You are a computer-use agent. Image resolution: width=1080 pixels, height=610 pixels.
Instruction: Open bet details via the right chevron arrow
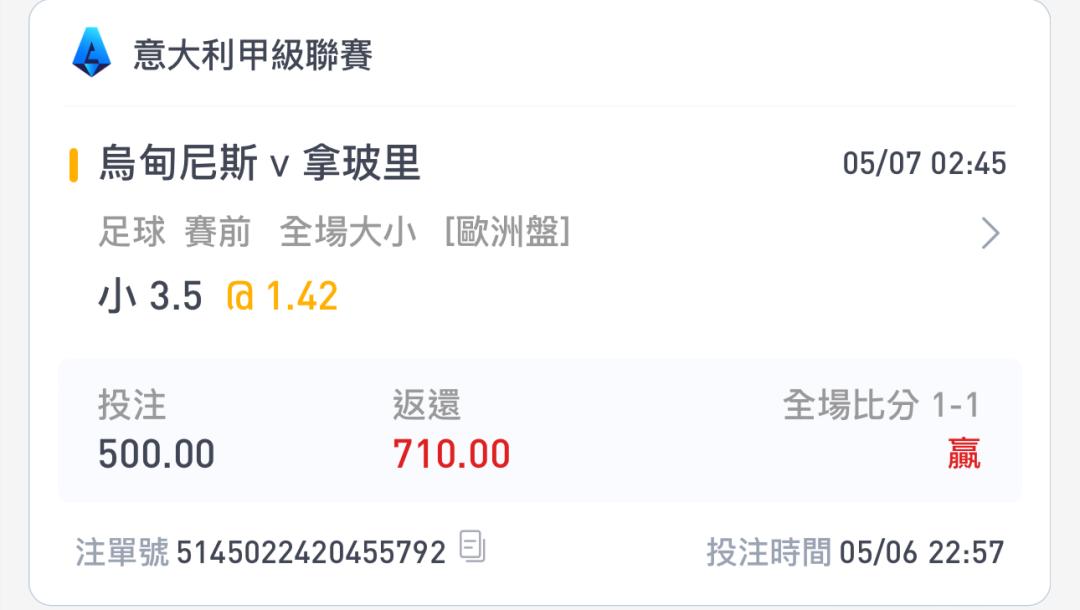pos(990,233)
